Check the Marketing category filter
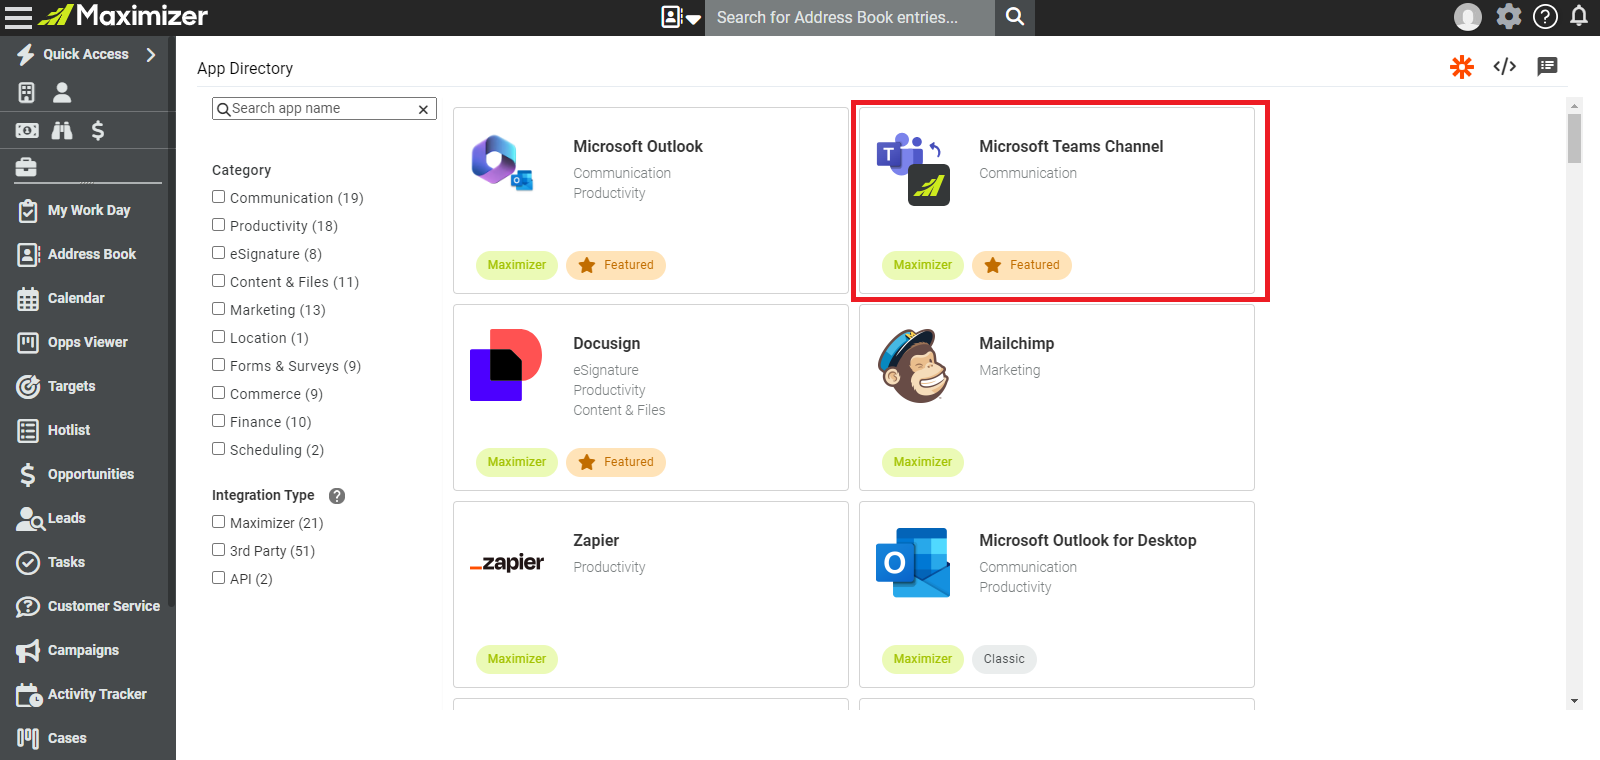 point(218,309)
